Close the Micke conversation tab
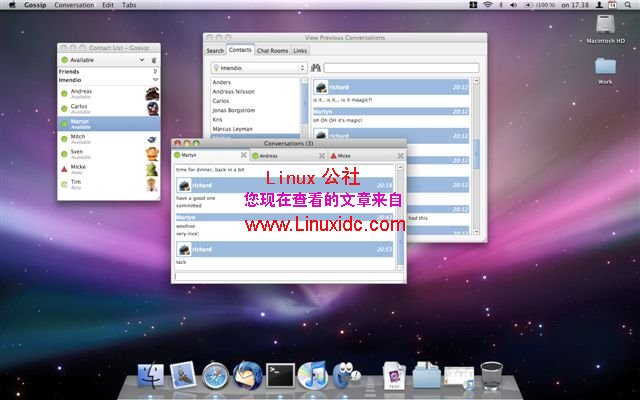 point(400,156)
